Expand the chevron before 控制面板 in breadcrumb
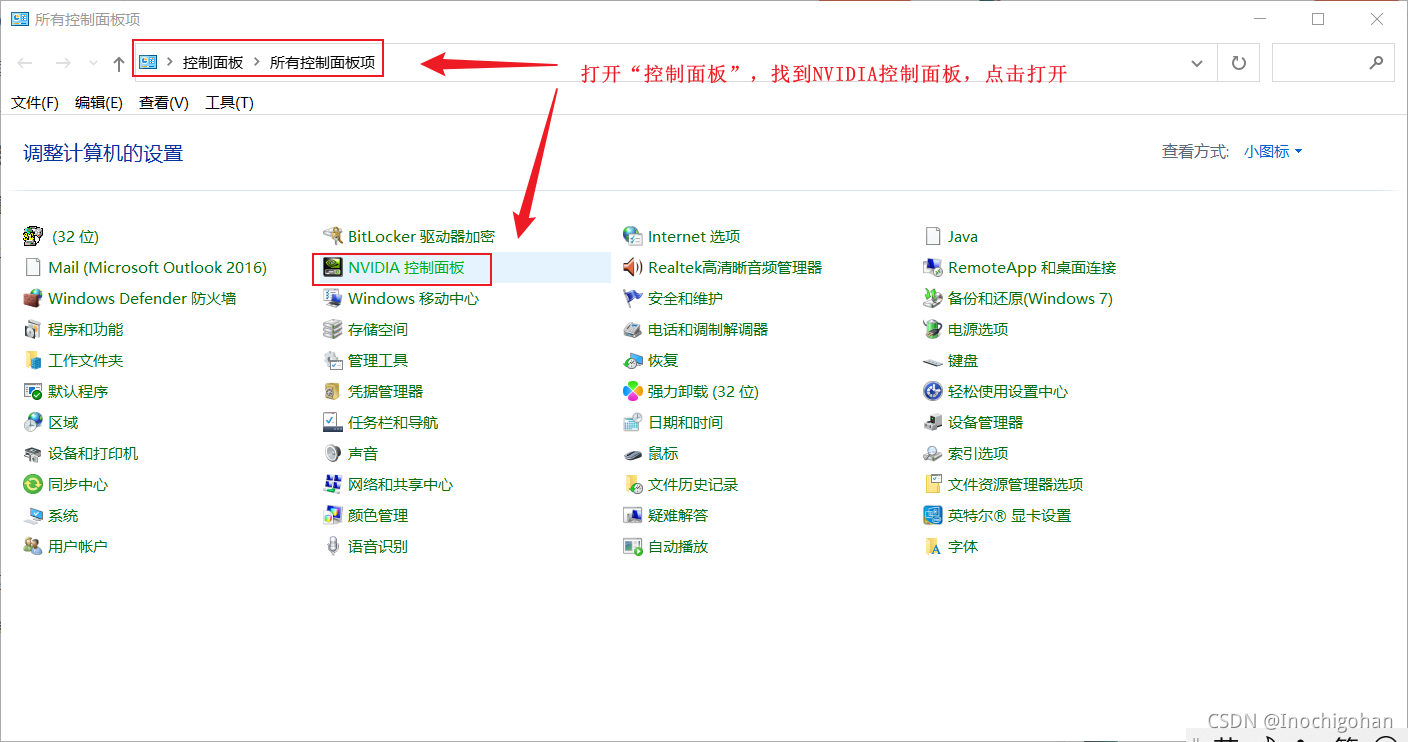This screenshot has width=1408, height=742. (170, 62)
